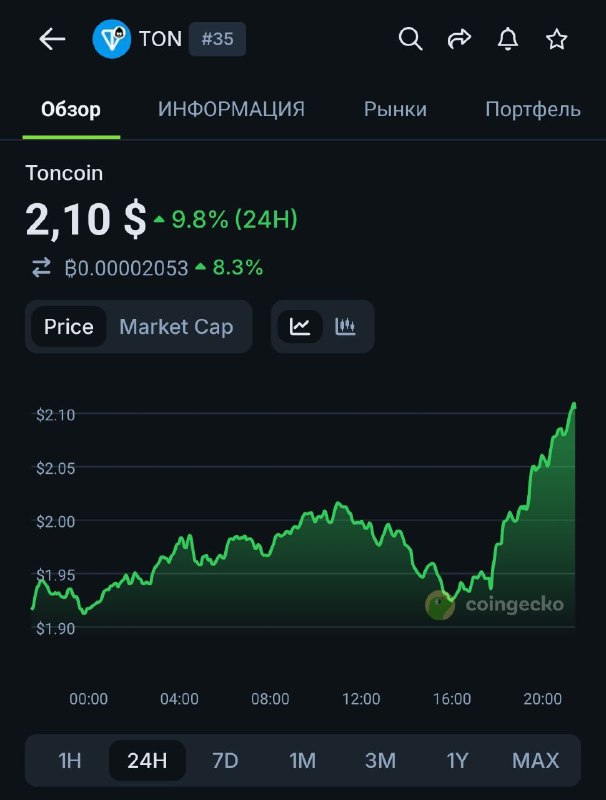This screenshot has height=800, width=606.
Task: Open notifications via the bell icon
Action: pyautogui.click(x=508, y=39)
